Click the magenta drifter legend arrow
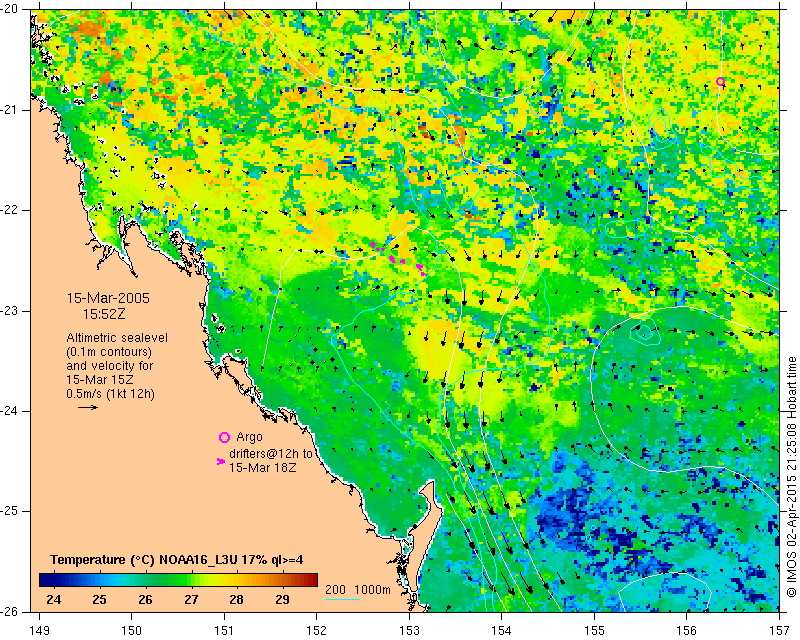This screenshot has width=800, height=640. coord(221,461)
